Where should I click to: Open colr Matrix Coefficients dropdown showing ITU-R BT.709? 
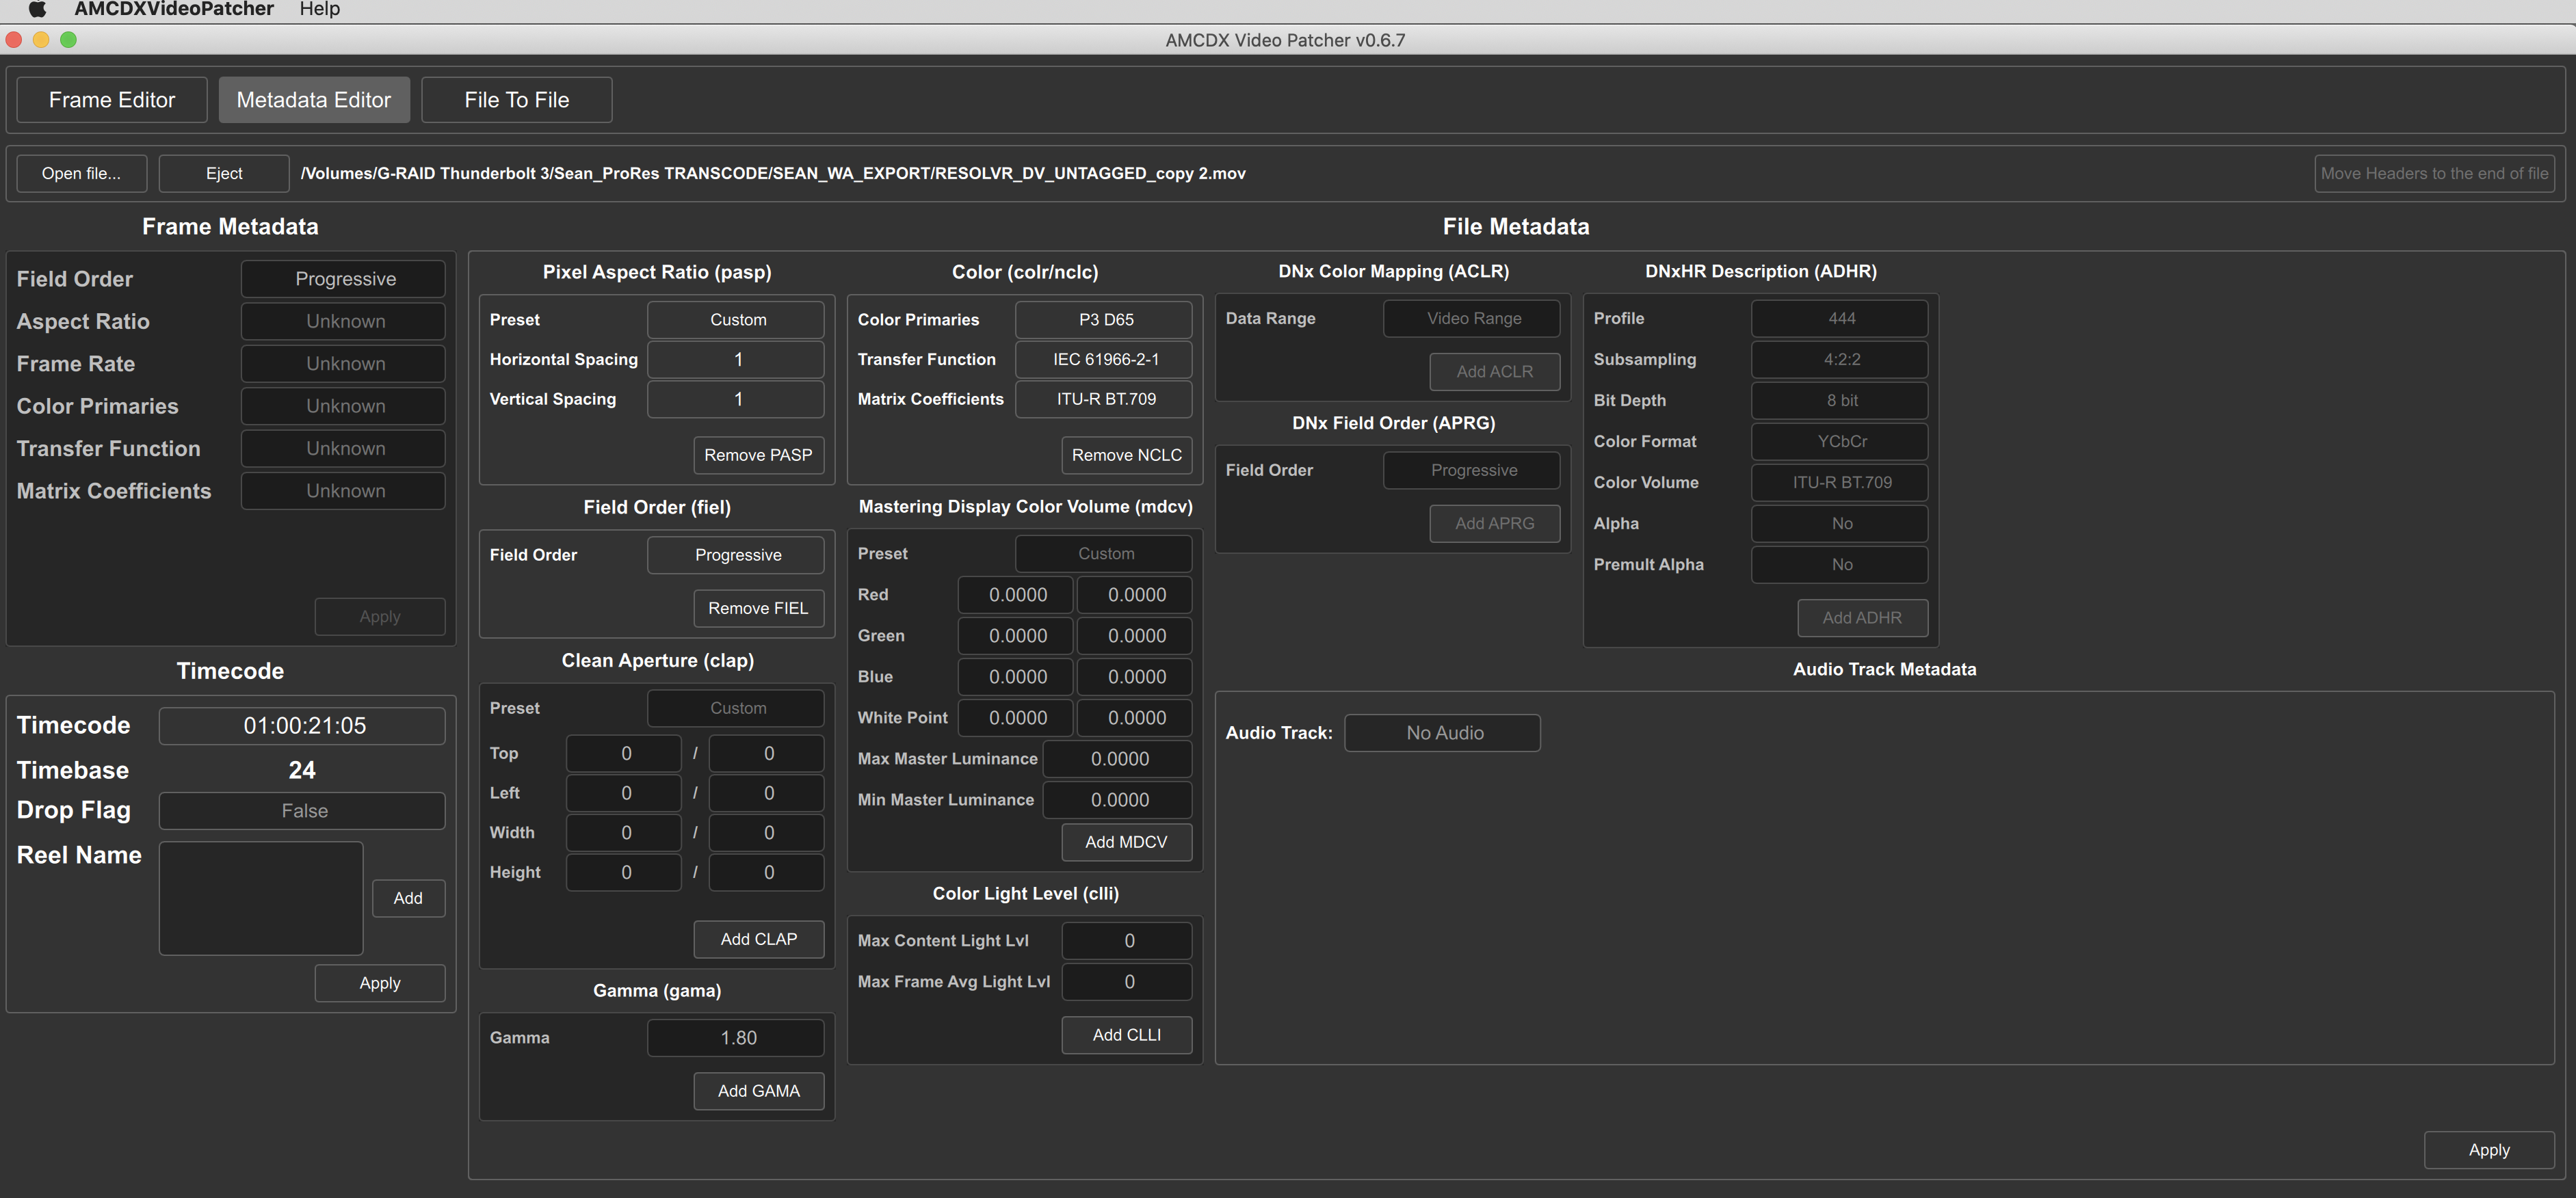pyautogui.click(x=1104, y=399)
